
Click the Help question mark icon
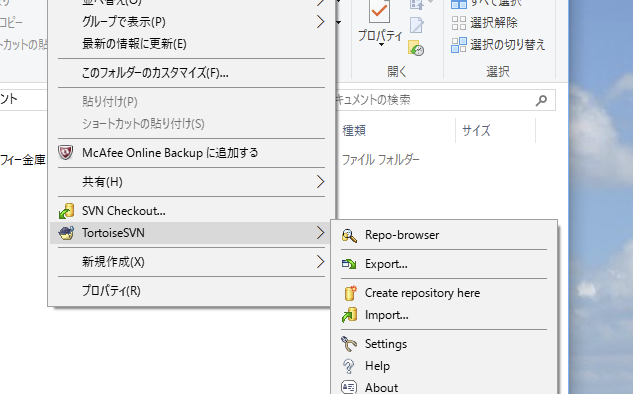348,366
